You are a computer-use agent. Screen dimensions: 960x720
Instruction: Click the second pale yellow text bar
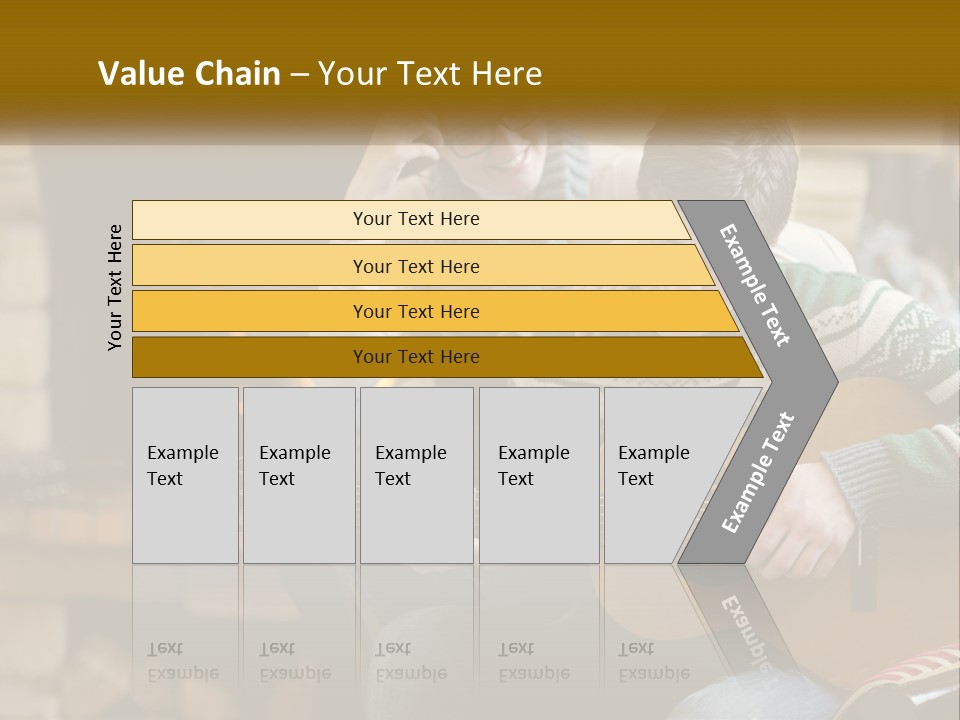415,266
